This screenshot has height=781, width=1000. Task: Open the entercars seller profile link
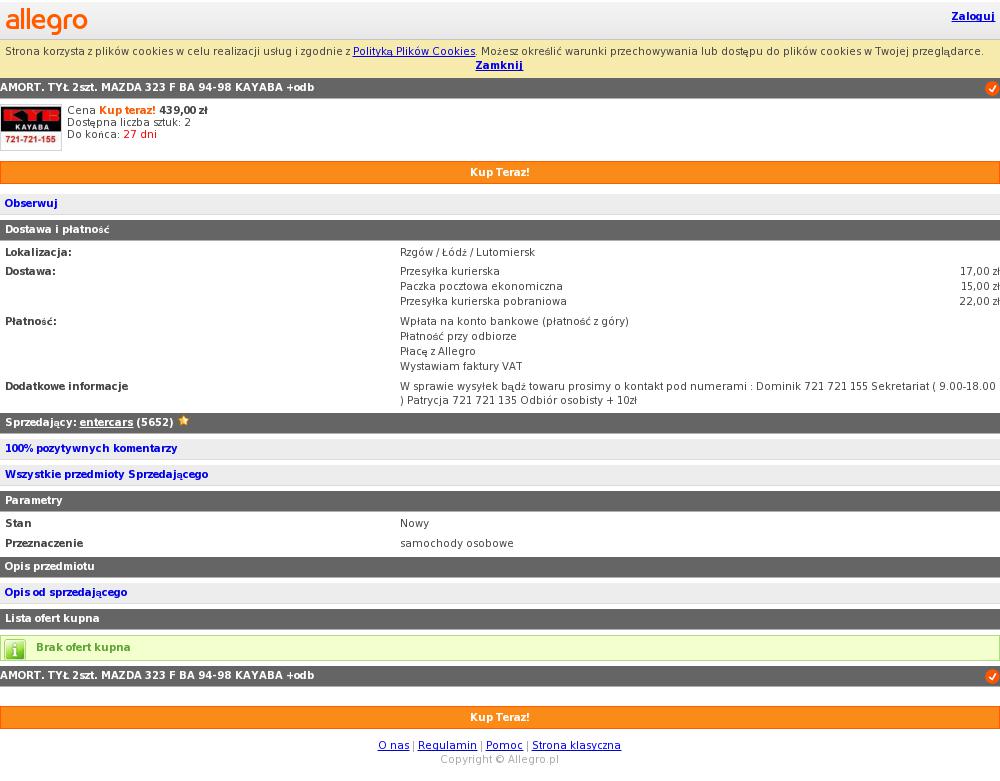[106, 422]
